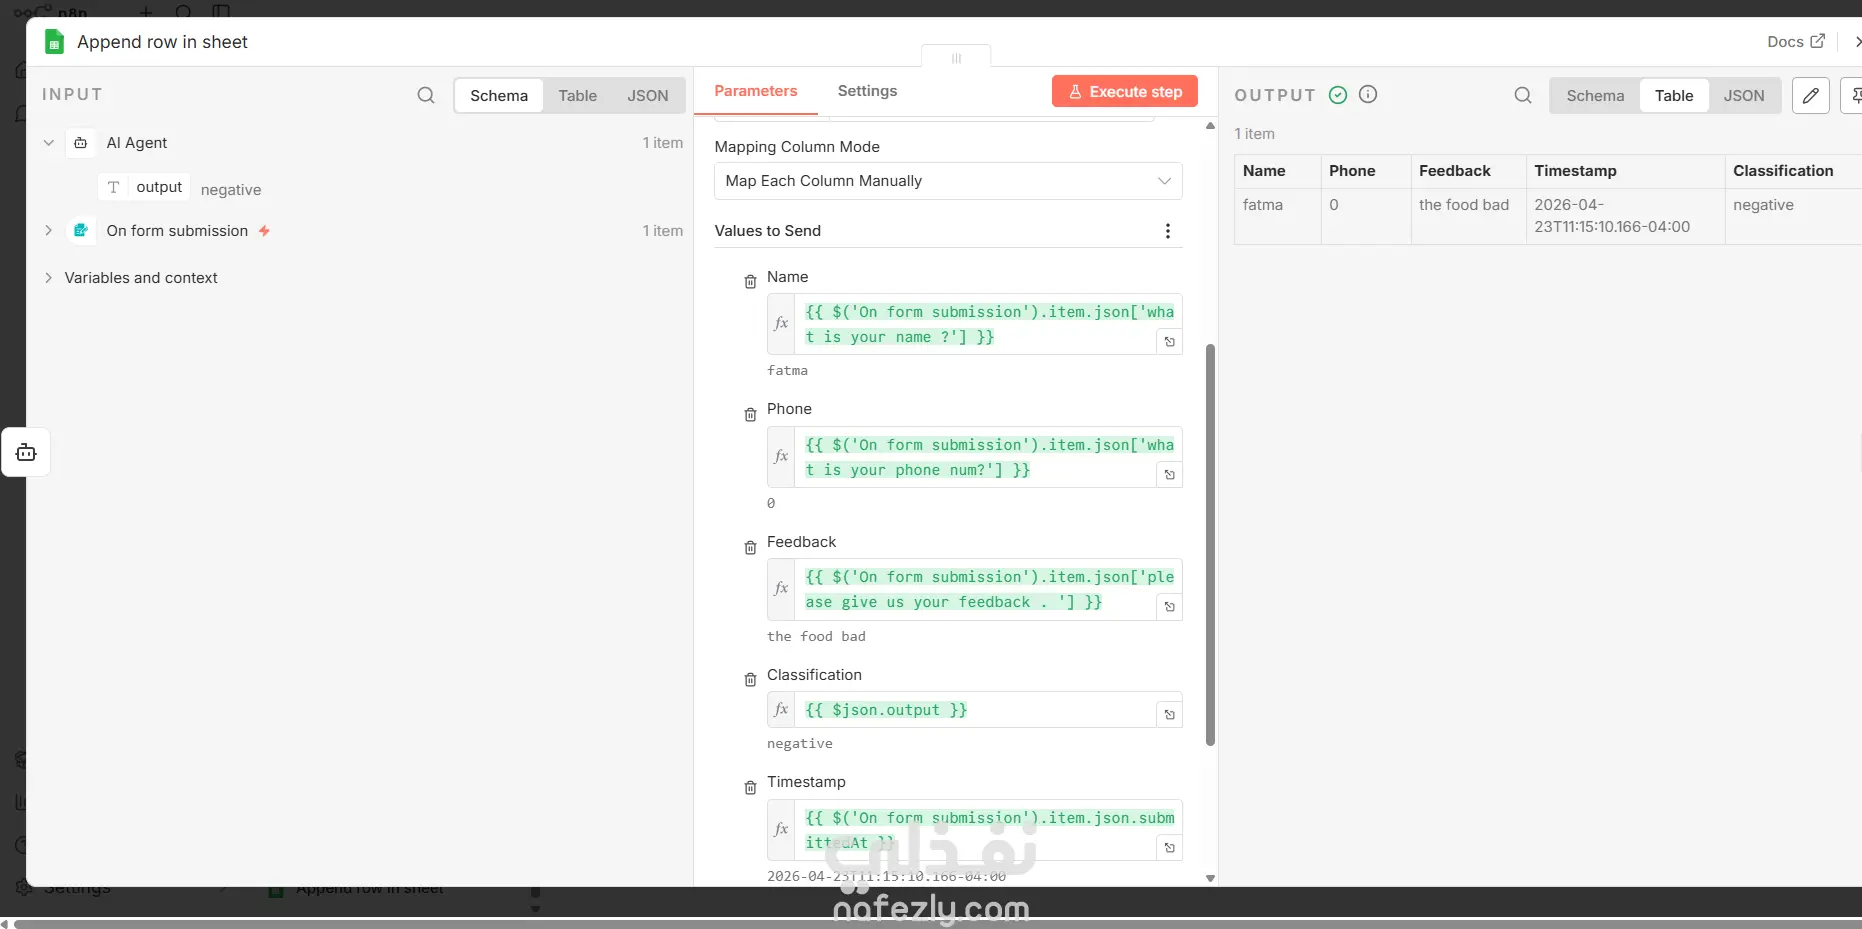Edit output with the pencil icon
Image resolution: width=1862 pixels, height=929 pixels.
[x=1811, y=96]
